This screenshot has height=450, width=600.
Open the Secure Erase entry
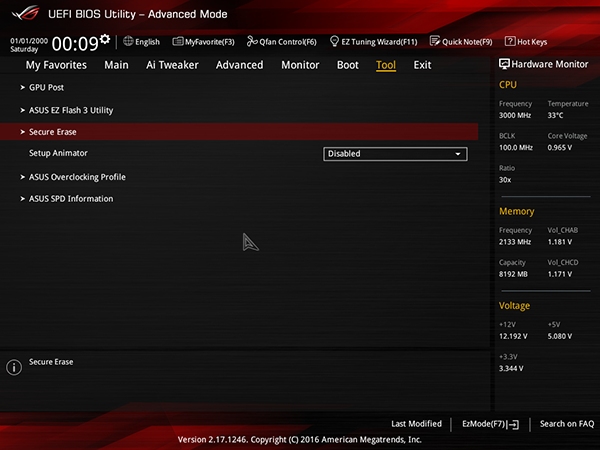point(53,132)
